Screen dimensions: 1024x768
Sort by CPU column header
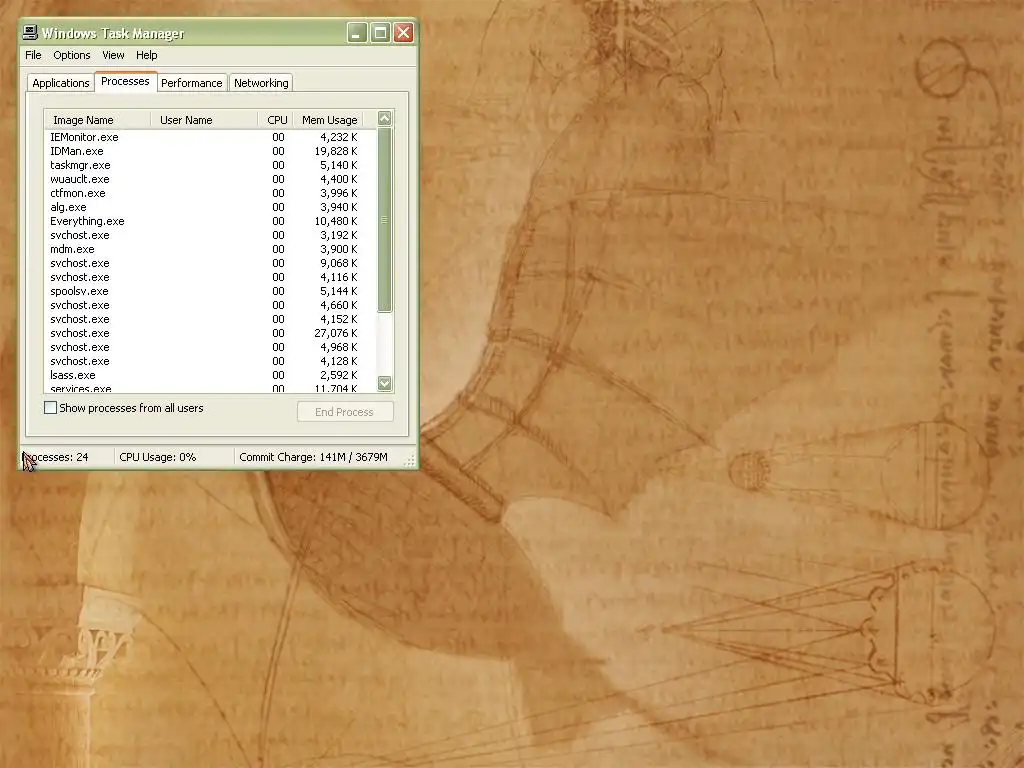click(276, 120)
